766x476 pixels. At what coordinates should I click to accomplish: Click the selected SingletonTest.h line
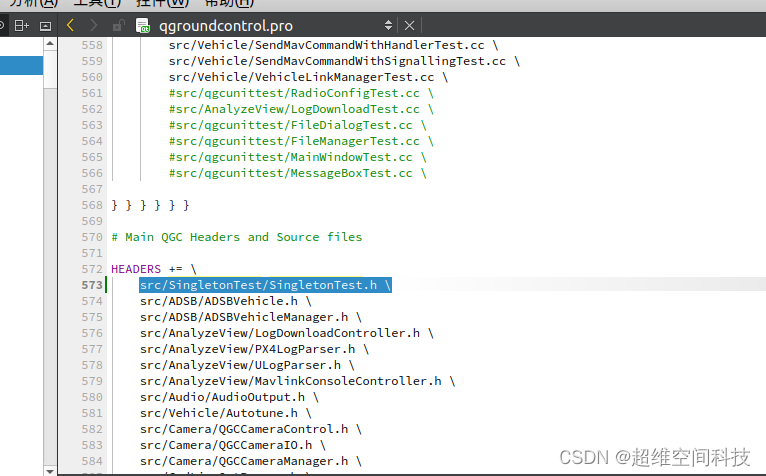coord(265,285)
